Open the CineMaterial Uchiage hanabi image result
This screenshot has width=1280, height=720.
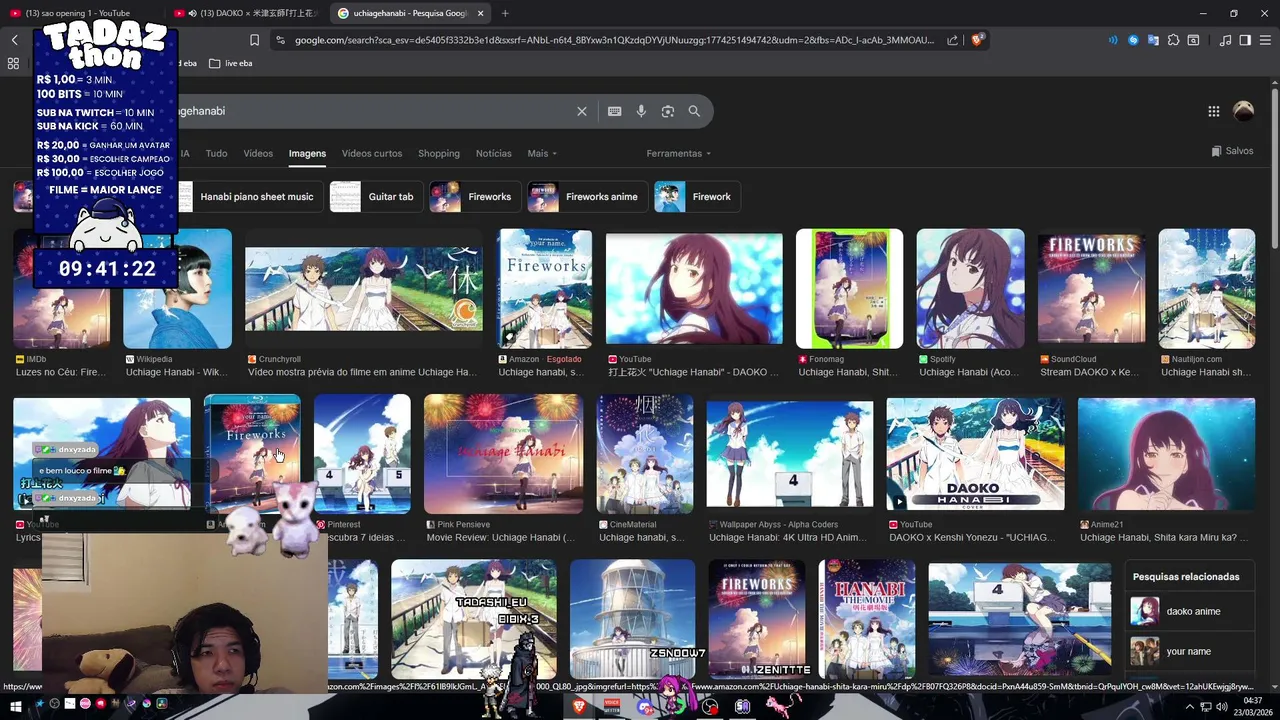coord(645,454)
